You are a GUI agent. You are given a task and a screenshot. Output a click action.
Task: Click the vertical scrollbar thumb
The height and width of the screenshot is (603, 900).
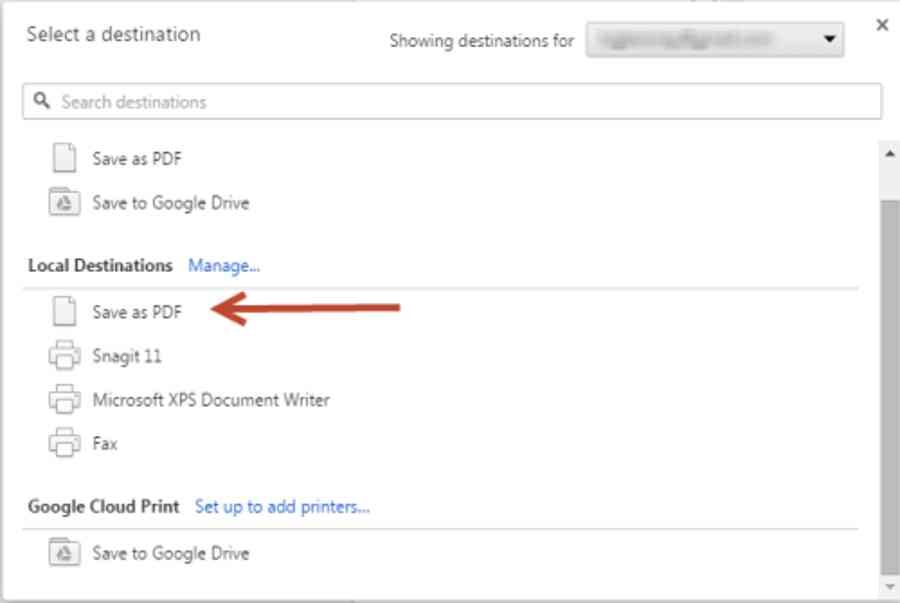tap(890, 387)
